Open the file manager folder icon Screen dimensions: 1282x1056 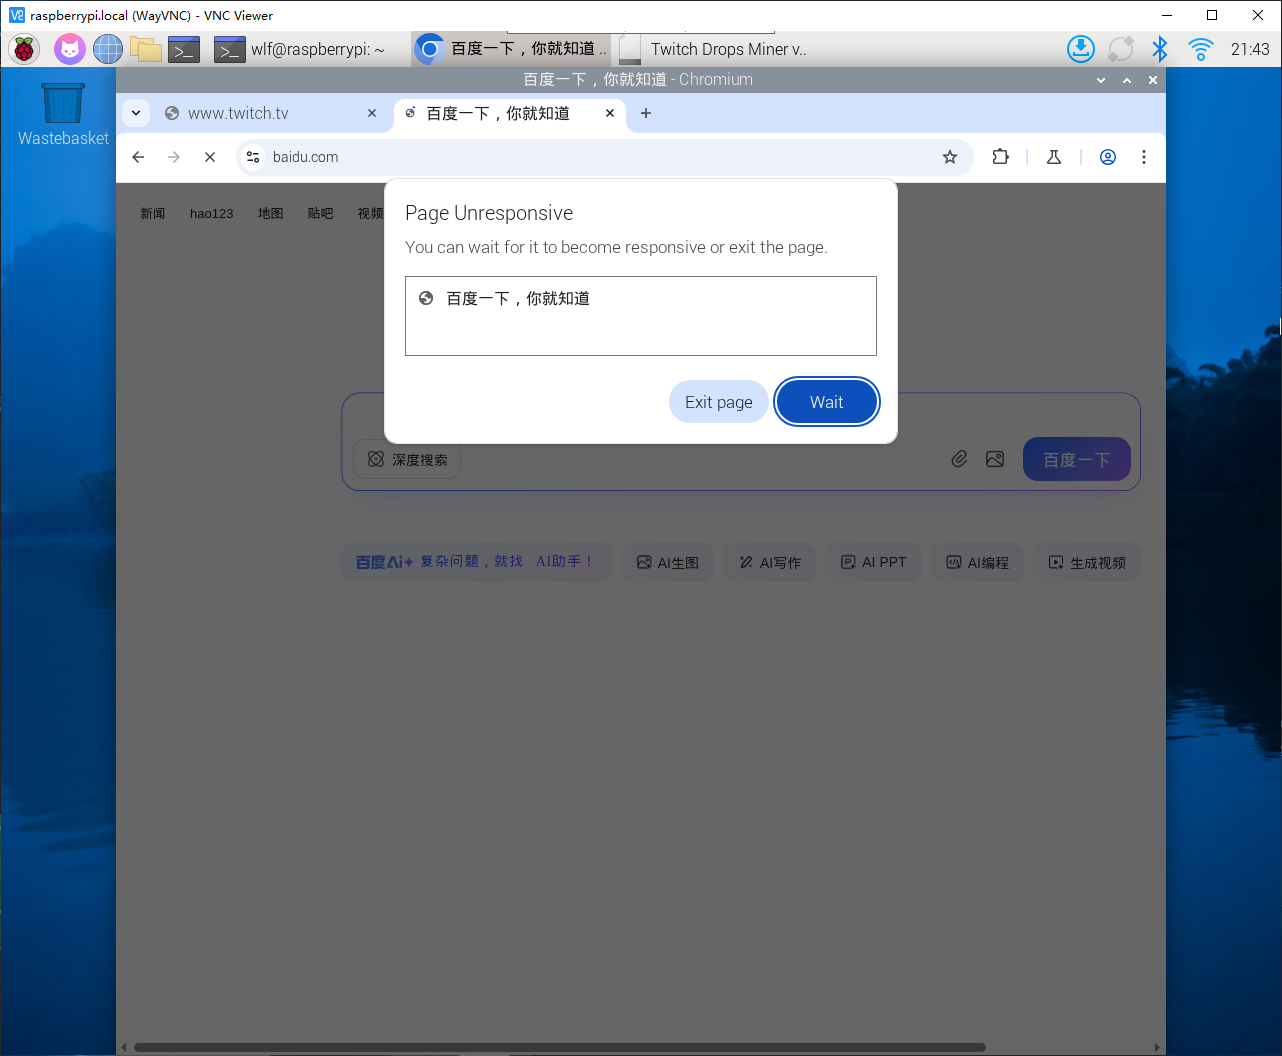click(146, 49)
